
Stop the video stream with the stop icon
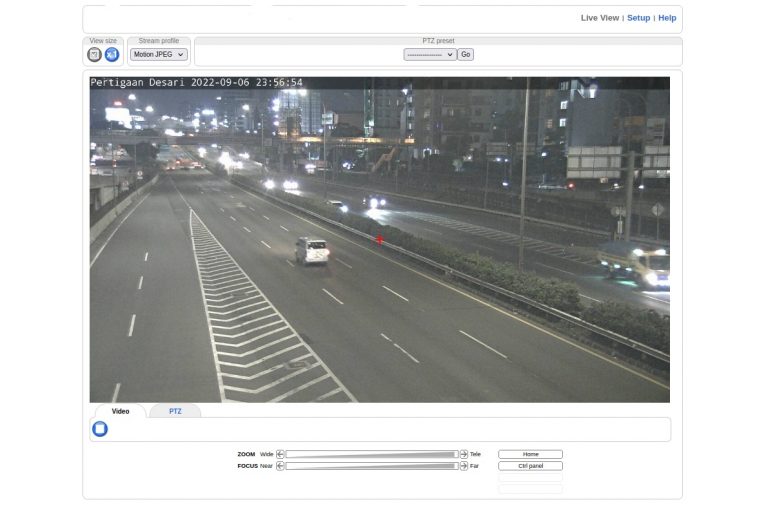click(100, 429)
